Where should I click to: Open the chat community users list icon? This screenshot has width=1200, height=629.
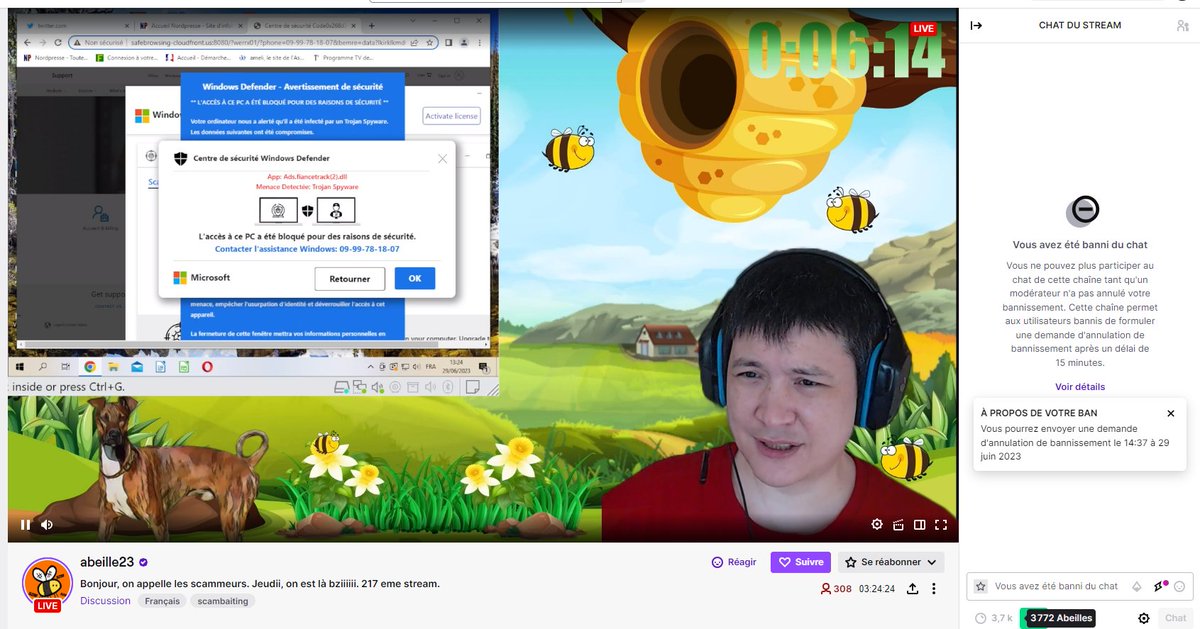coord(1183,25)
